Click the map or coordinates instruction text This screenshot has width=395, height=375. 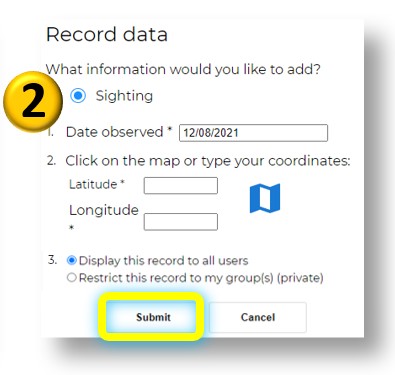coord(208,161)
